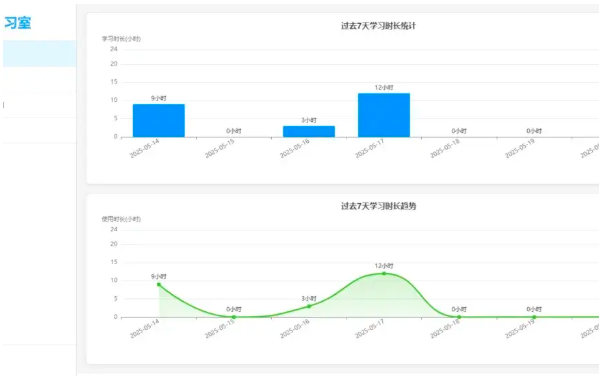
Task: Click the blue 9小时 bar for 2025-05-14
Action: [159, 120]
